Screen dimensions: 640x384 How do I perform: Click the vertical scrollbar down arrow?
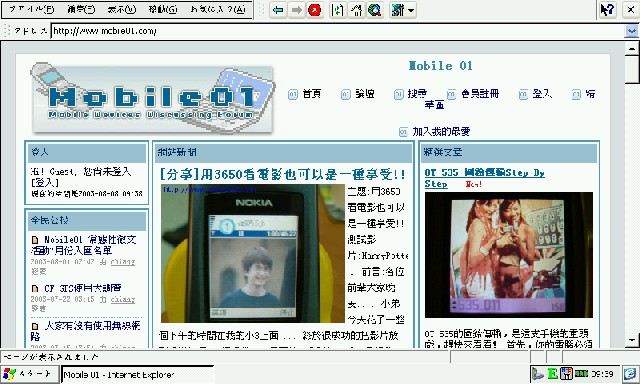point(632,340)
